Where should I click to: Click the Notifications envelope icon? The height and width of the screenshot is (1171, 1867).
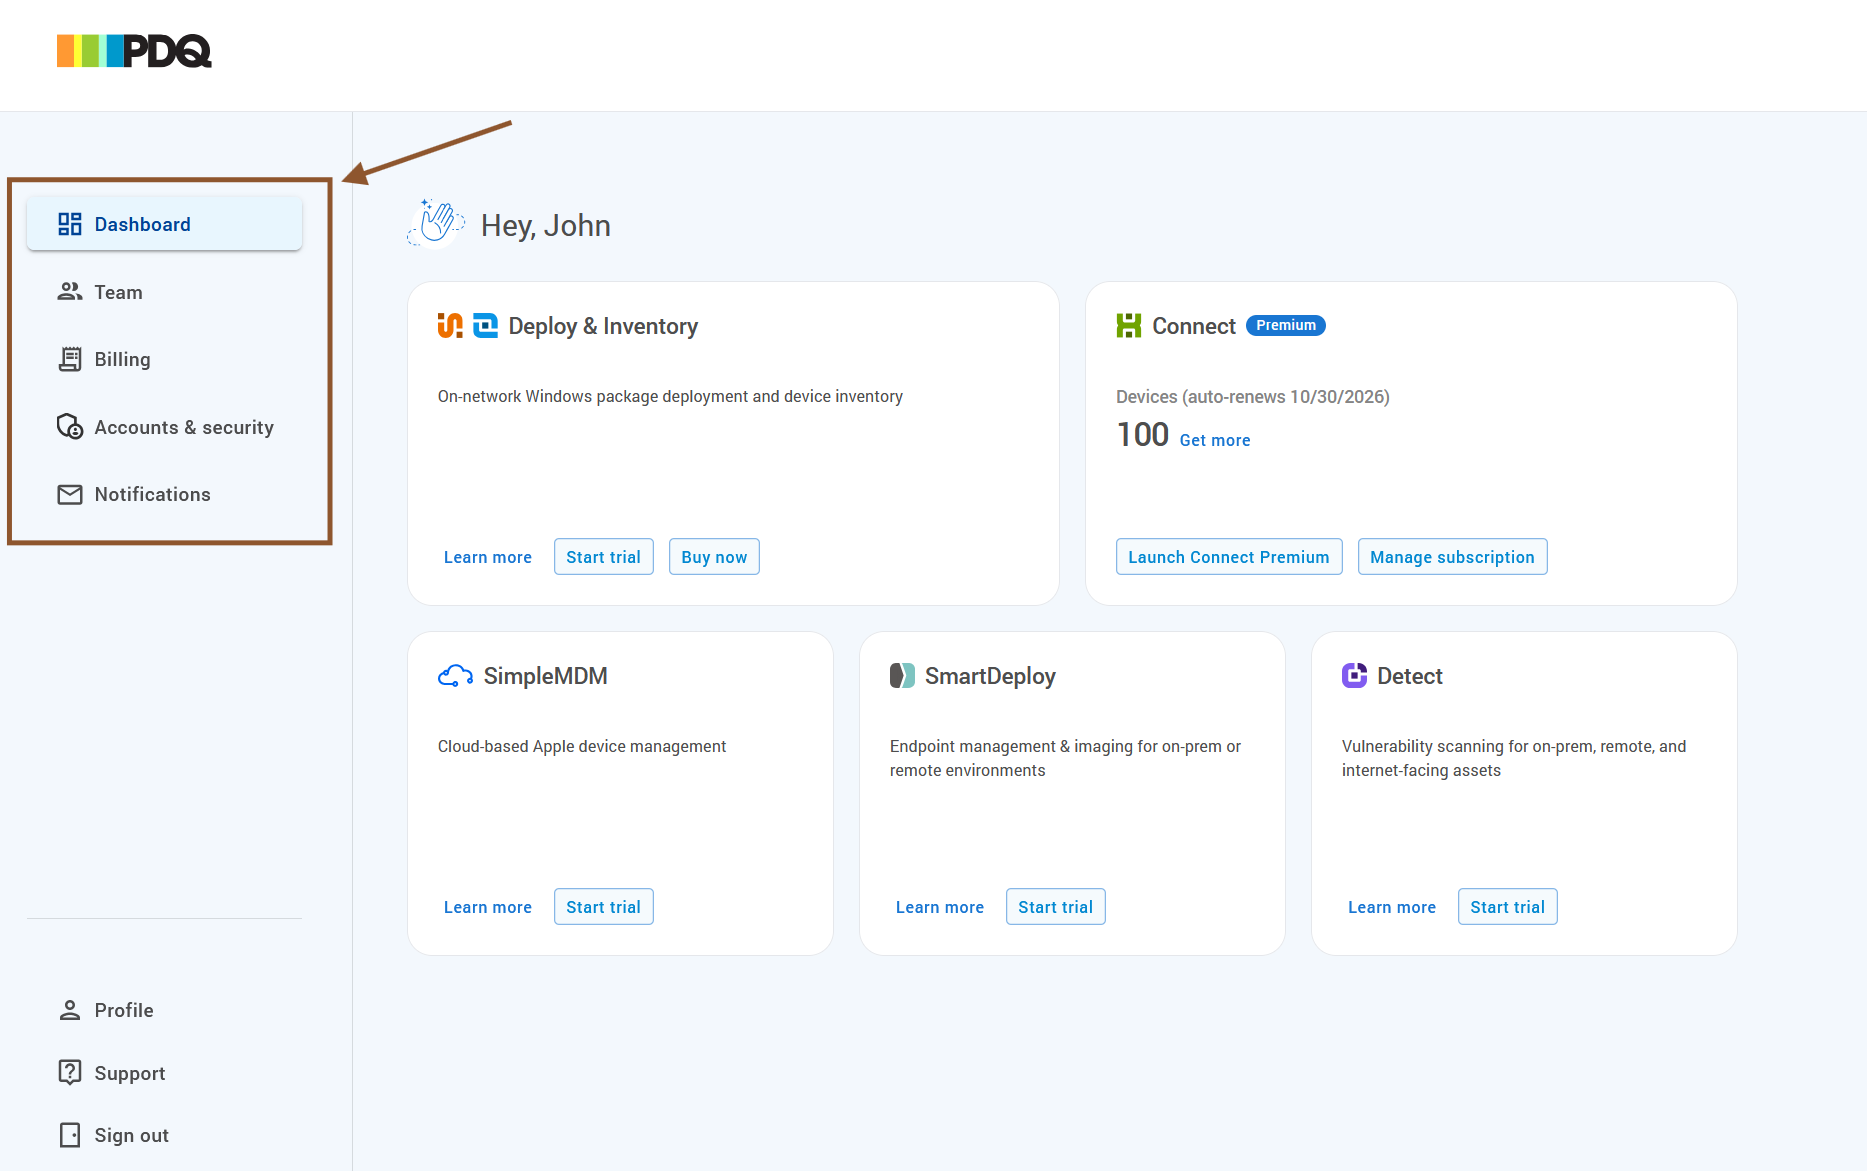pyautogui.click(x=70, y=495)
